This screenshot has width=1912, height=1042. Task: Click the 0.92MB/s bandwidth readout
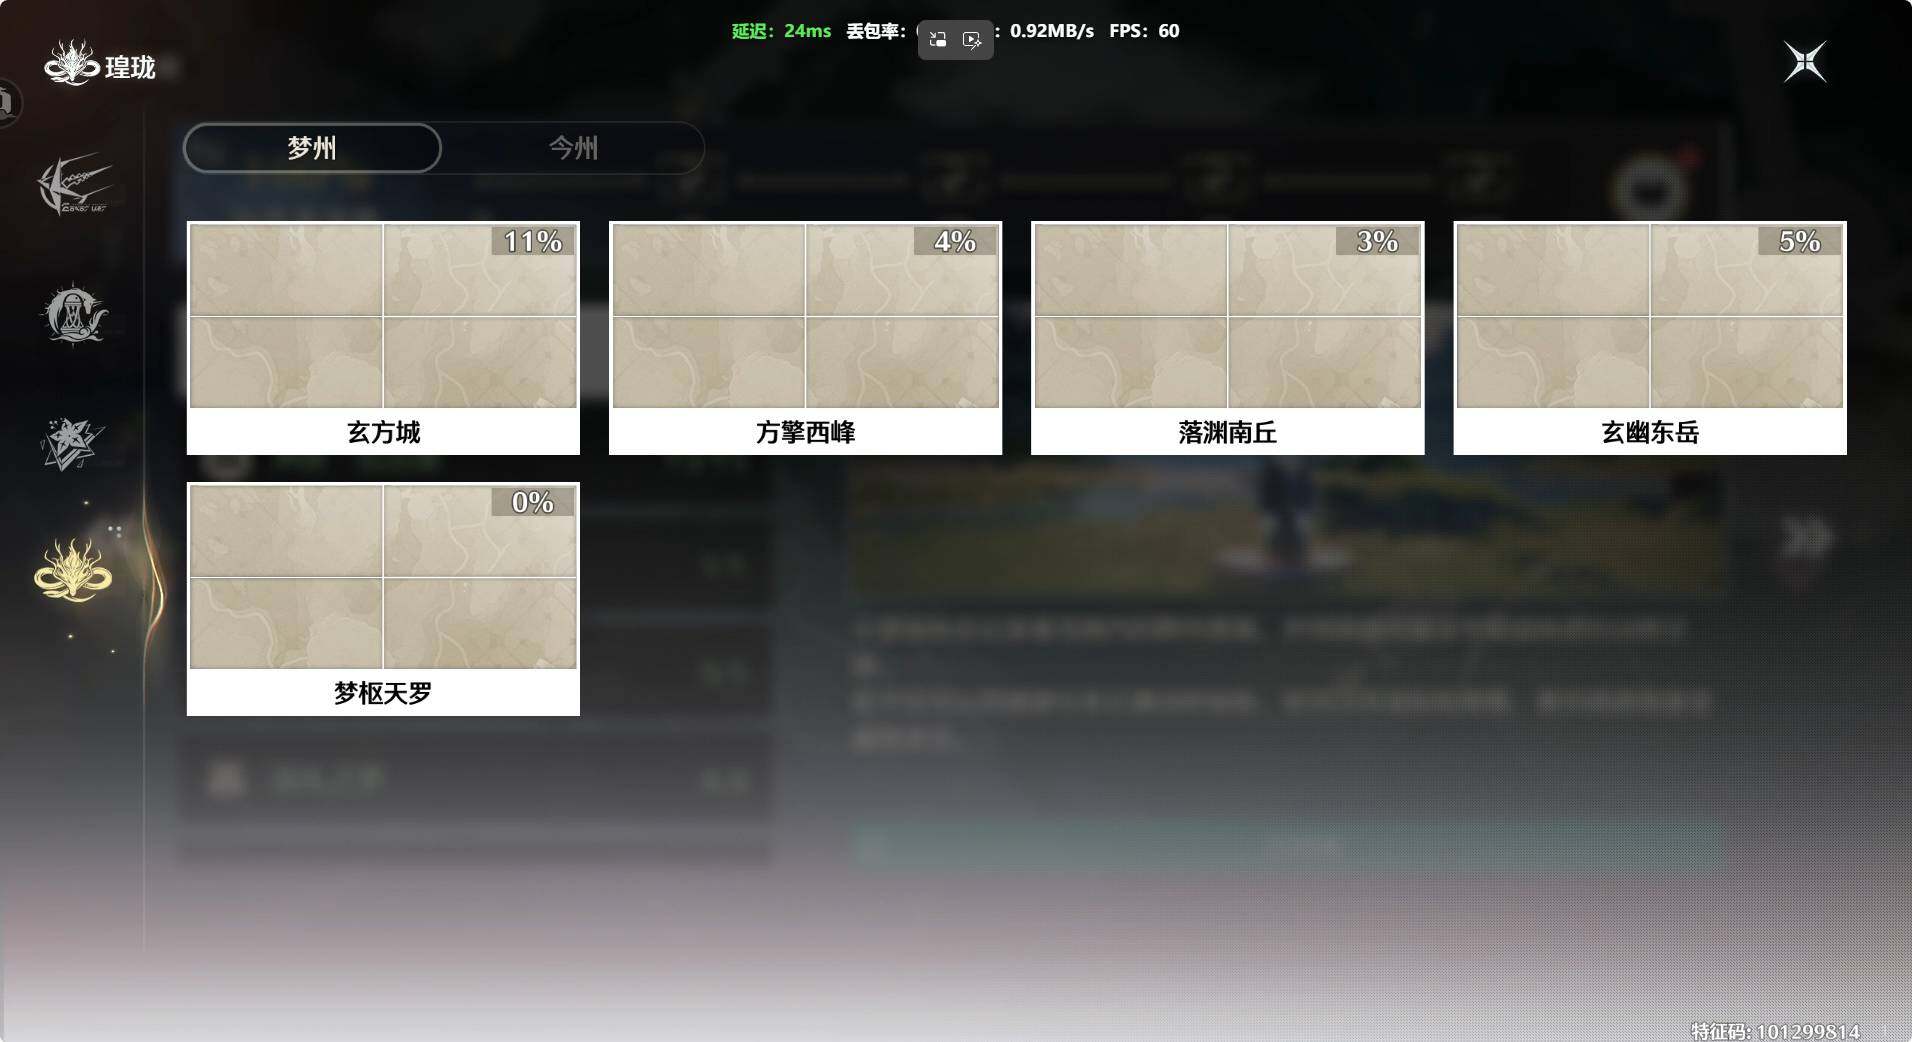point(1052,31)
